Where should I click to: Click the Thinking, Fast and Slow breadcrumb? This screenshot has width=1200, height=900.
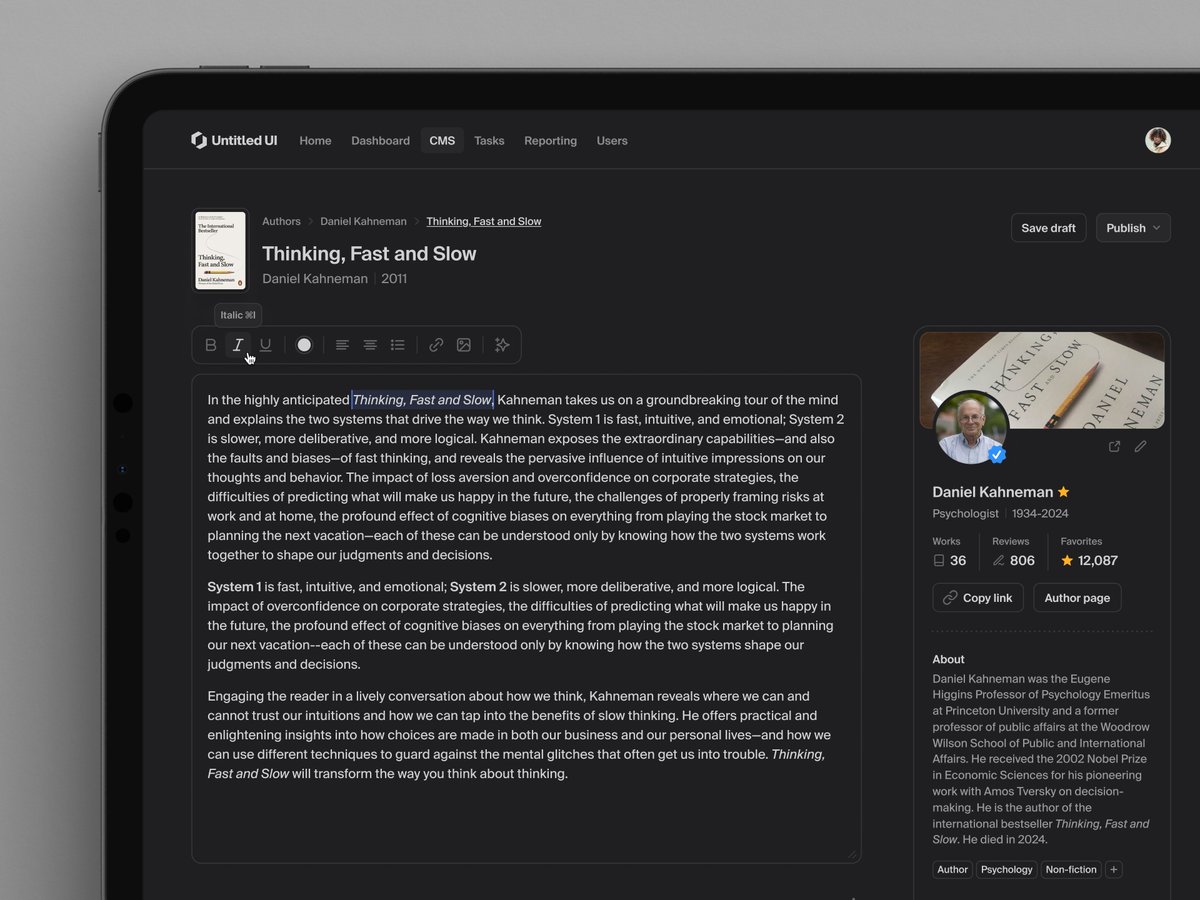pos(484,222)
